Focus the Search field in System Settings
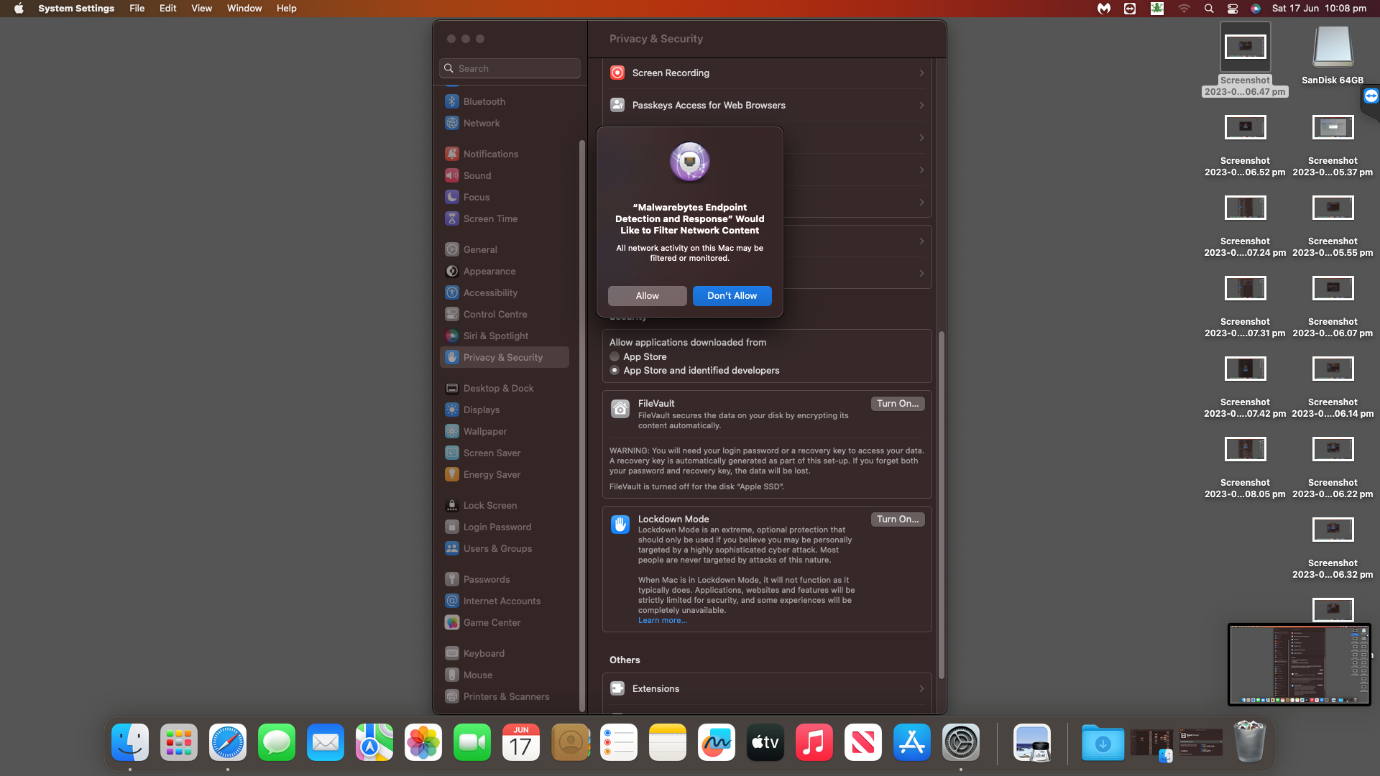 (x=510, y=68)
